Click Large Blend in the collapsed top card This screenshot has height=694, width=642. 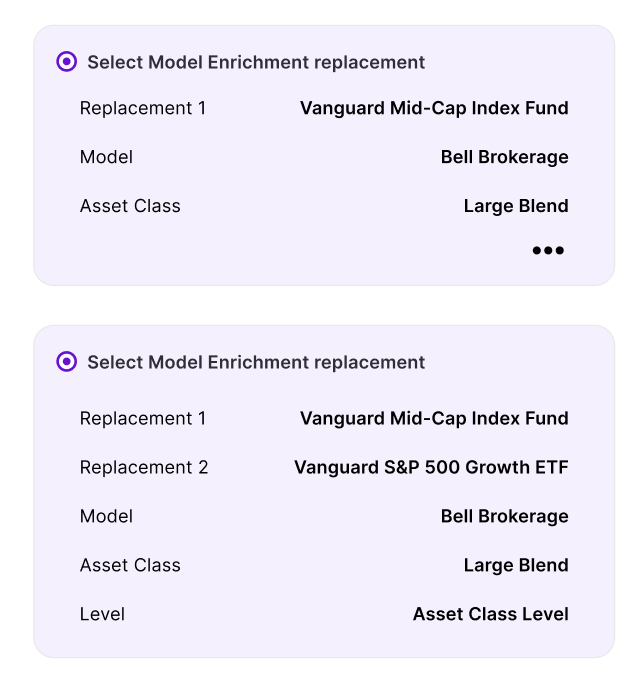(x=516, y=206)
